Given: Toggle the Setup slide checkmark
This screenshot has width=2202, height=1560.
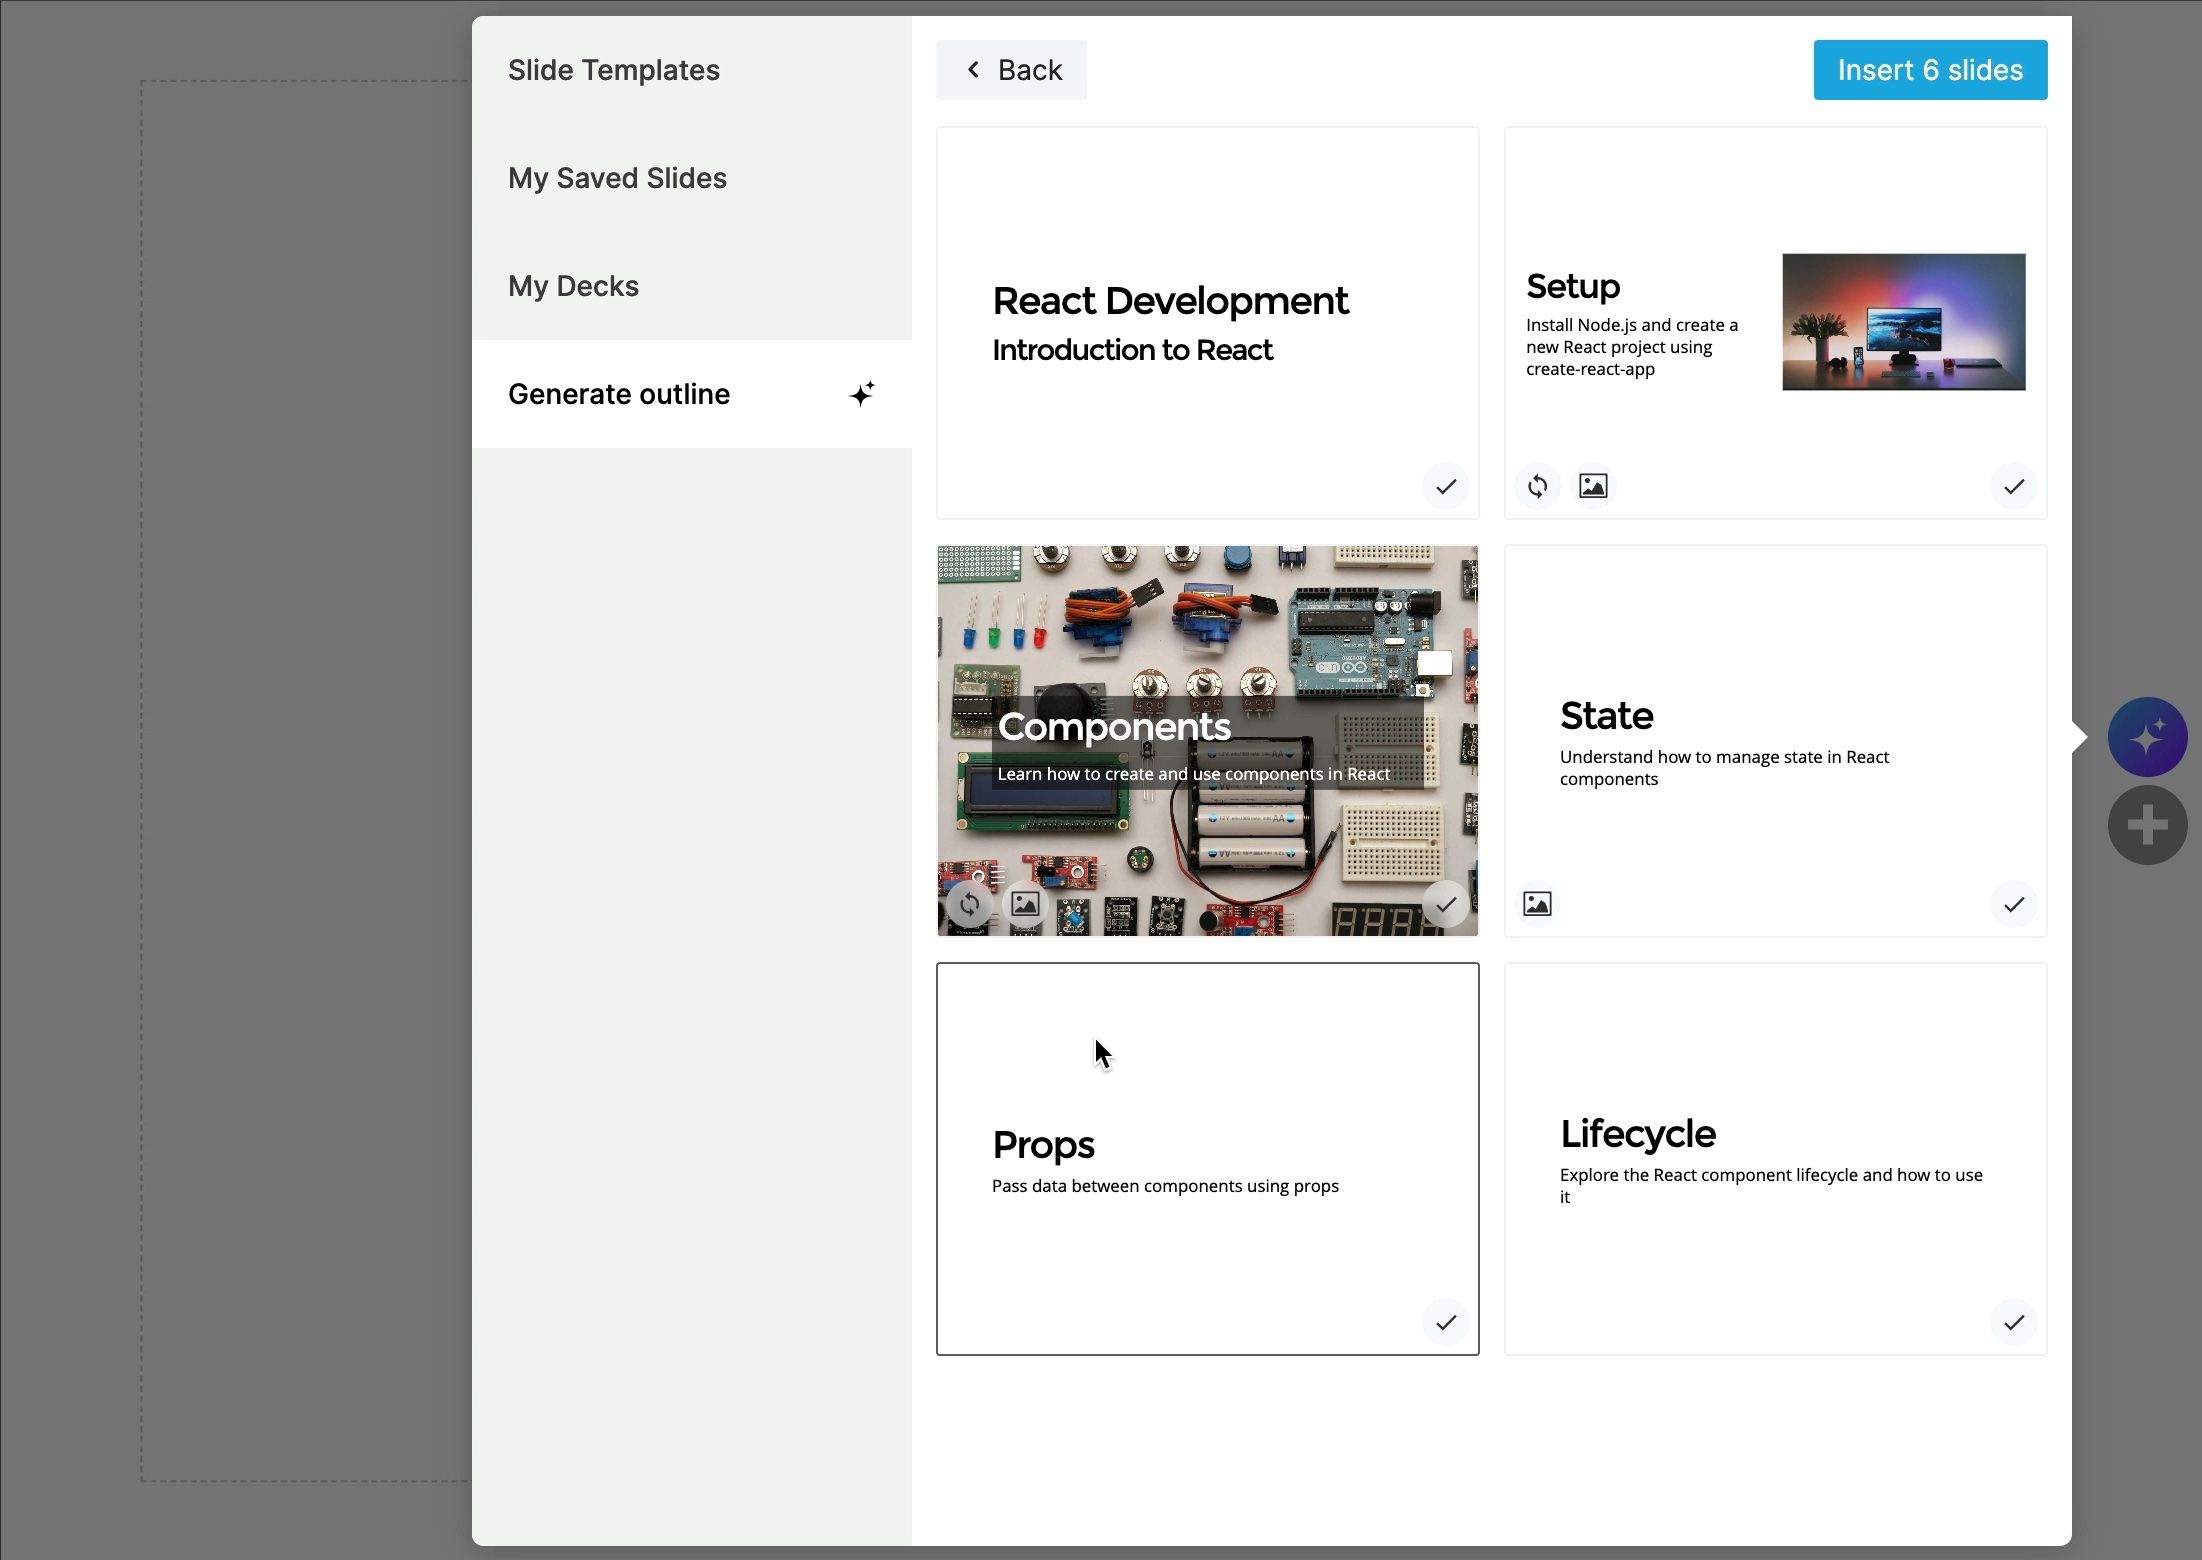Looking at the screenshot, I should tap(2013, 487).
